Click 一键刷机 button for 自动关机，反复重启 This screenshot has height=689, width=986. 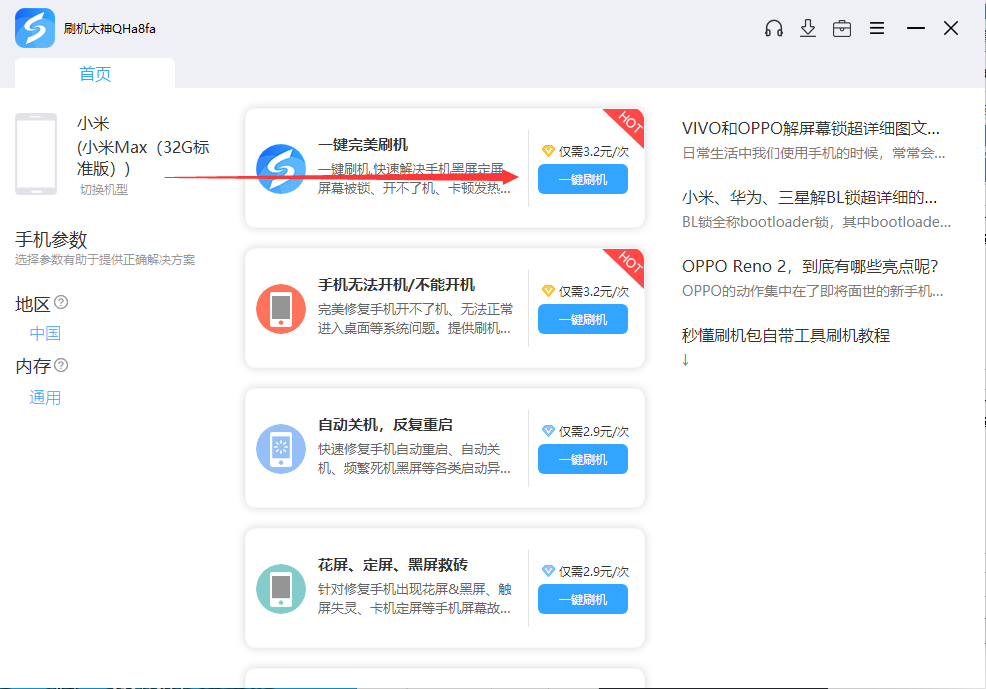(x=583, y=460)
